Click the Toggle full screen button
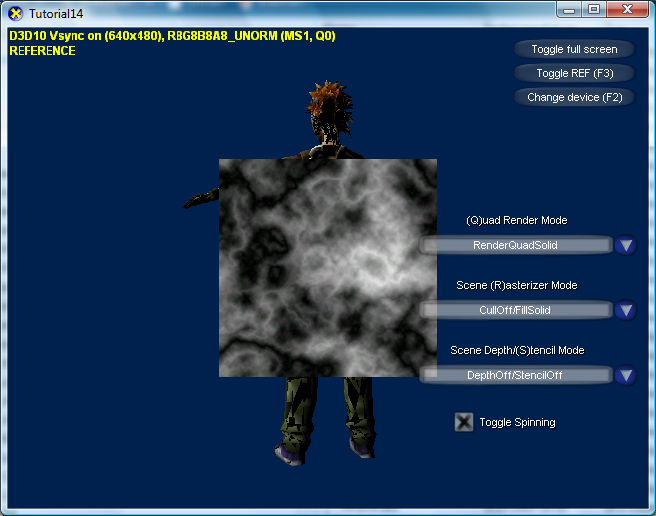 point(574,49)
